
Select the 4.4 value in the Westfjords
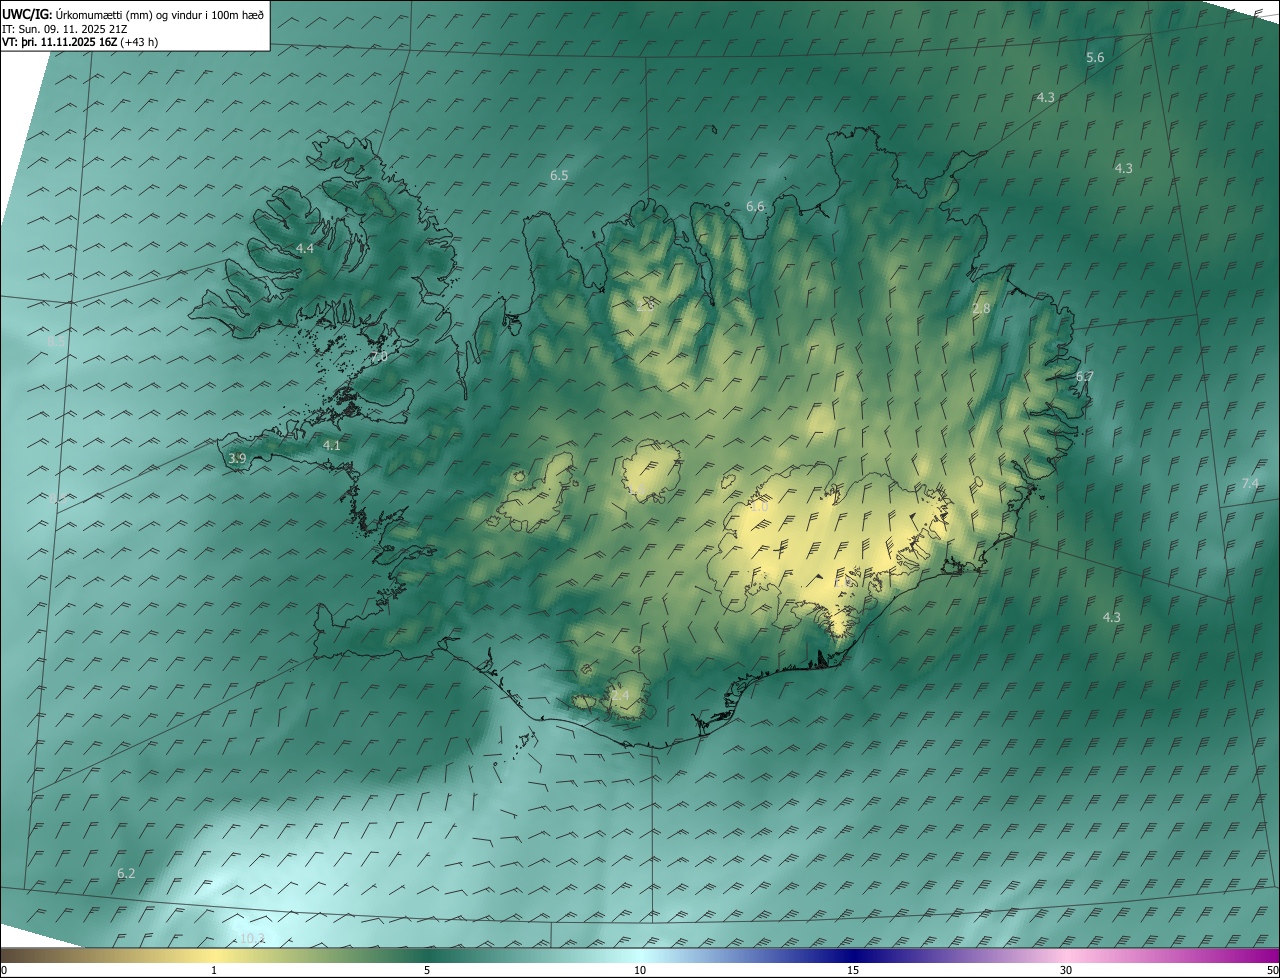coord(305,248)
